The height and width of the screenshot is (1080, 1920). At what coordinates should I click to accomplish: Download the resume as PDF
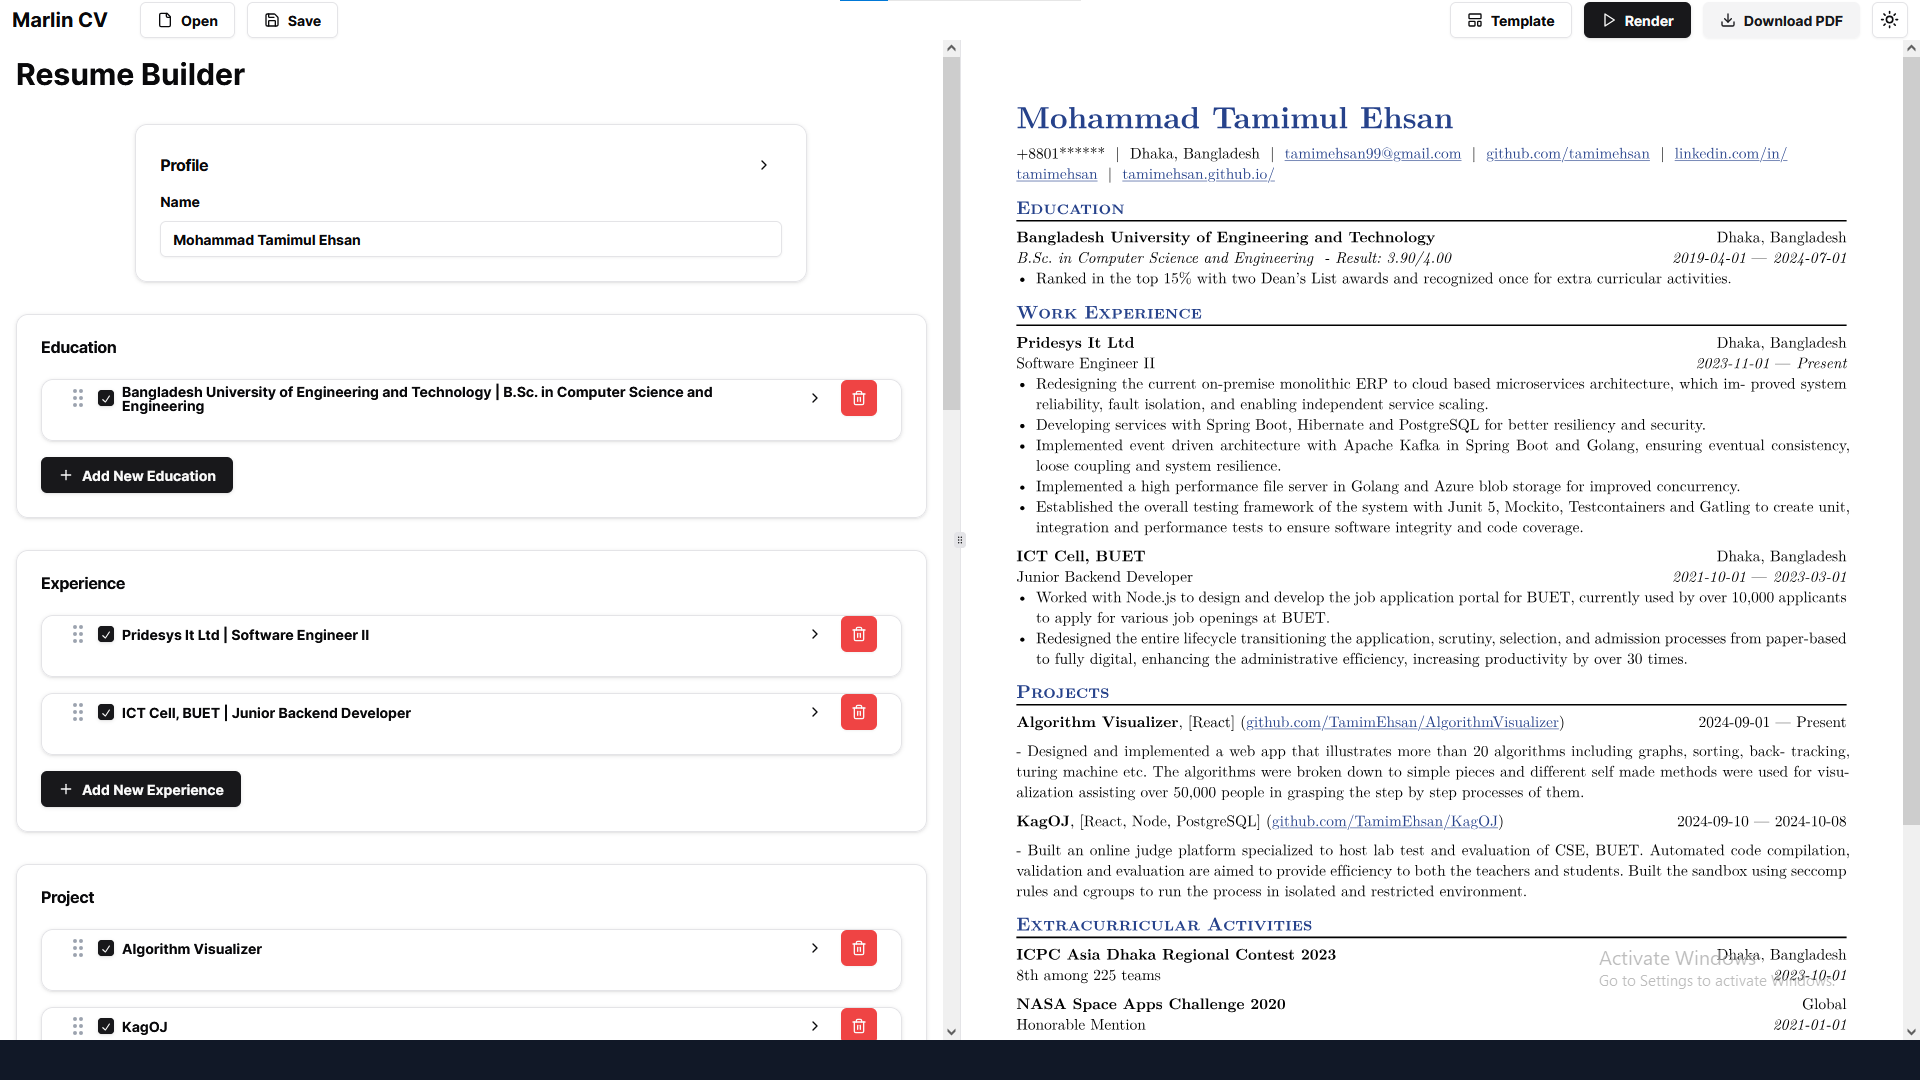(1781, 20)
